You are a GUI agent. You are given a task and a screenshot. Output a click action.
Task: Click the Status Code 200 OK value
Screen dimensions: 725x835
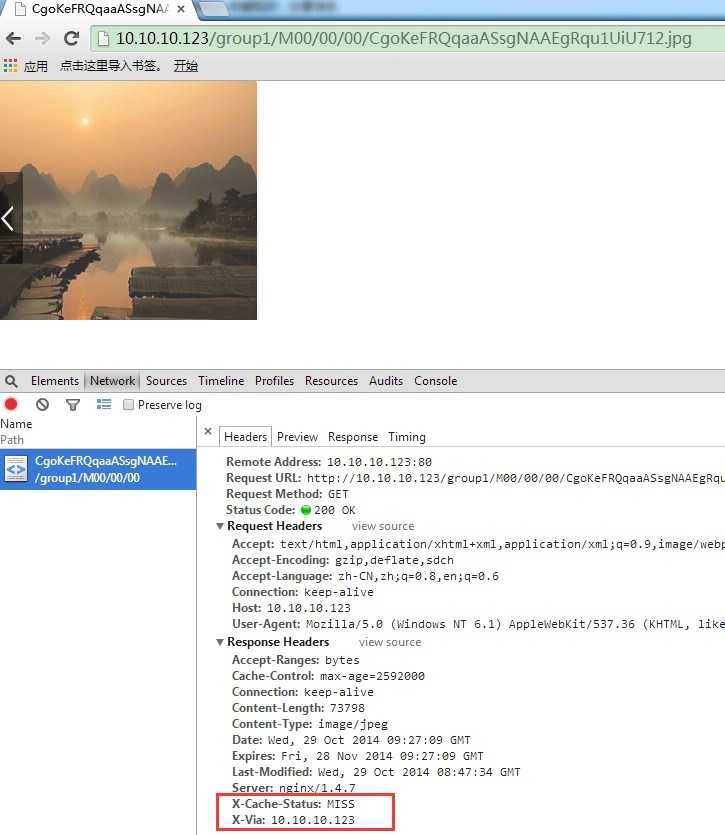coord(335,510)
